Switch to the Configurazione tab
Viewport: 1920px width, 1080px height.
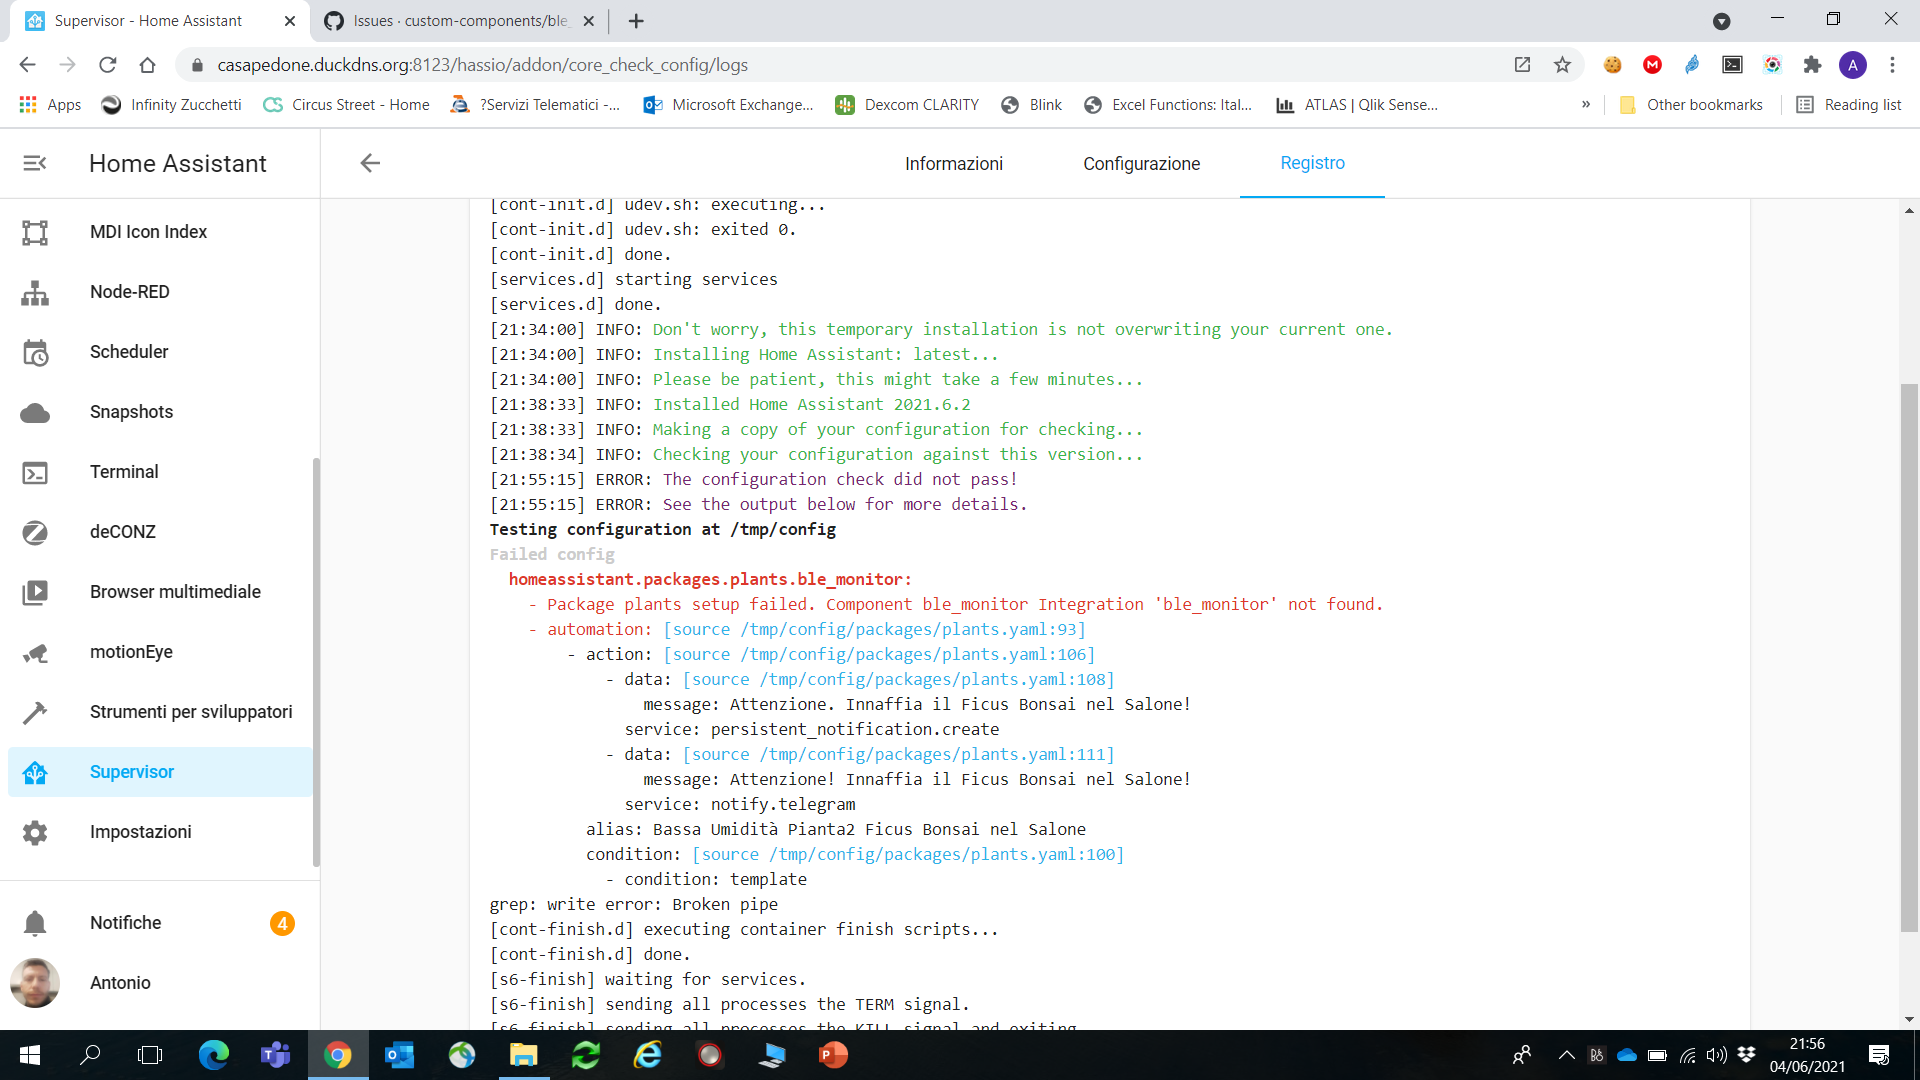(x=1141, y=164)
